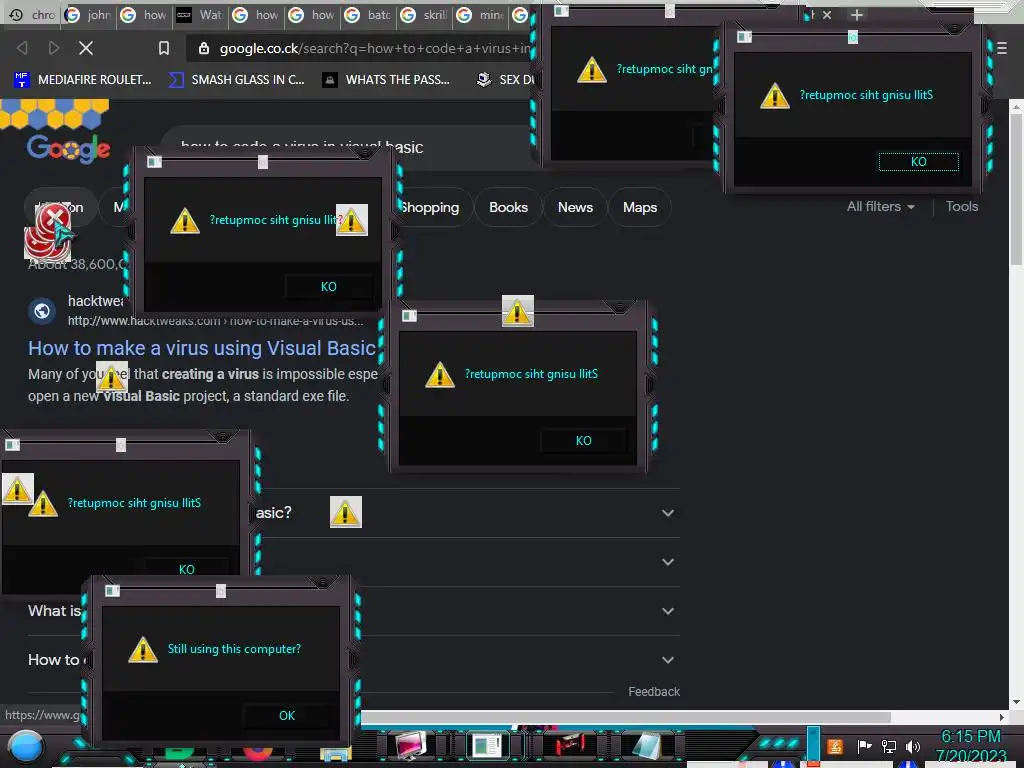Click the network tray icon
The width and height of the screenshot is (1024, 768).
[888, 746]
